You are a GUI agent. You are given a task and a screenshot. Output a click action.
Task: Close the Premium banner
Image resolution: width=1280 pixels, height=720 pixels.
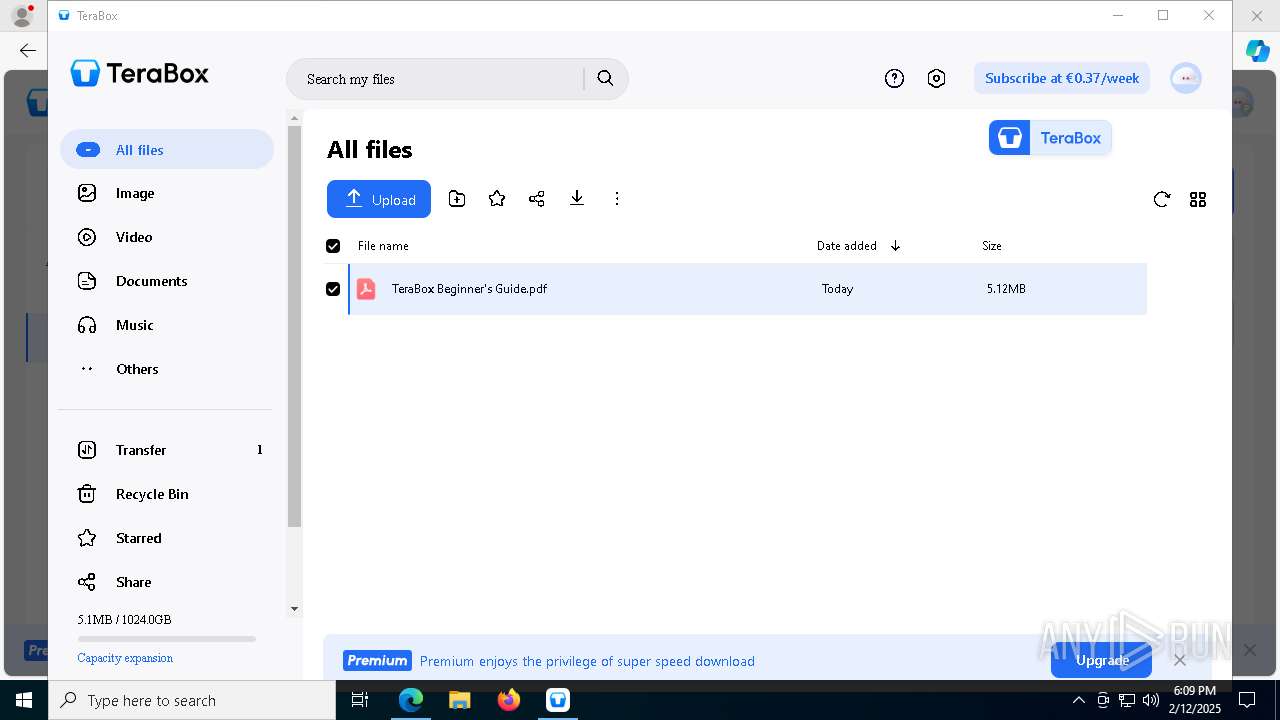[x=1179, y=660]
